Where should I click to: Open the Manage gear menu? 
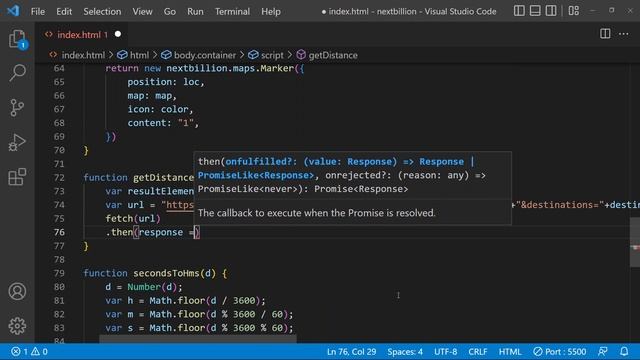click(x=17, y=326)
